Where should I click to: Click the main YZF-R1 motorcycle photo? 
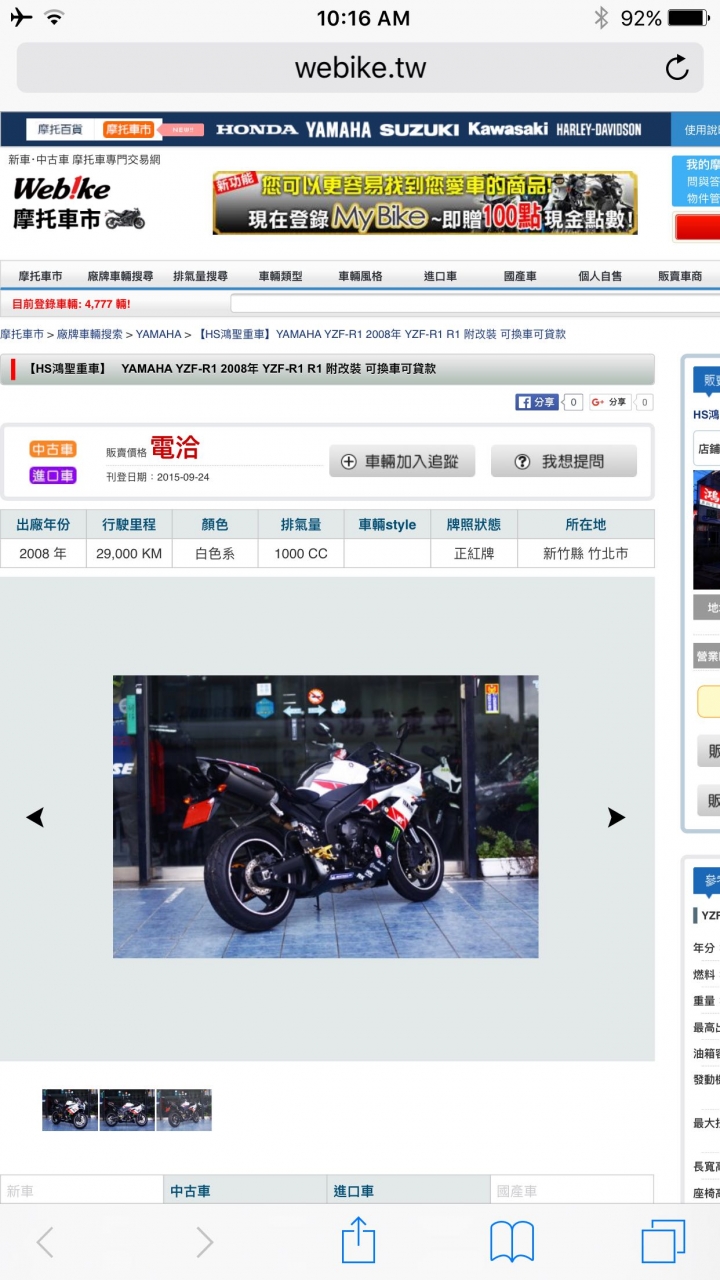325,817
